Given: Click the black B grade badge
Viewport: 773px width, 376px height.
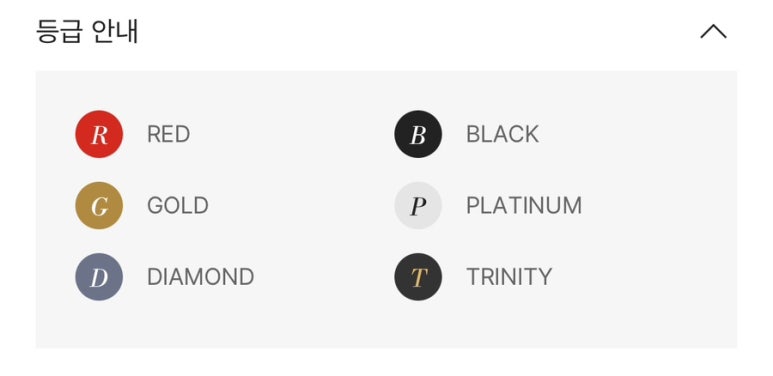Looking at the screenshot, I should click(418, 134).
